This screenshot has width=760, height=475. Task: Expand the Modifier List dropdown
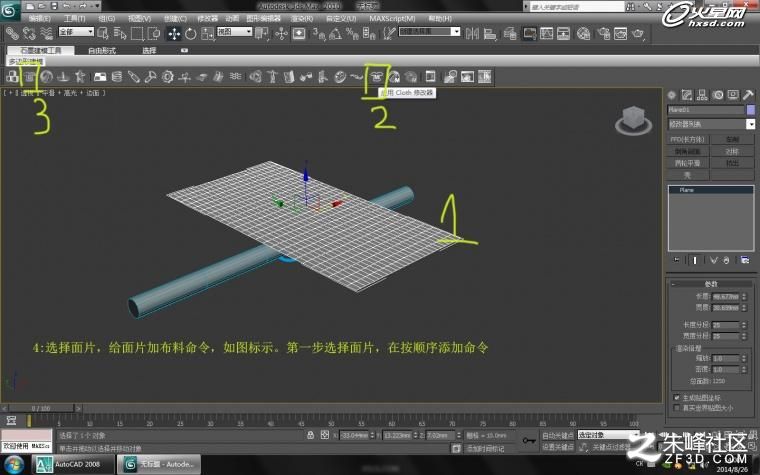click(x=711, y=124)
